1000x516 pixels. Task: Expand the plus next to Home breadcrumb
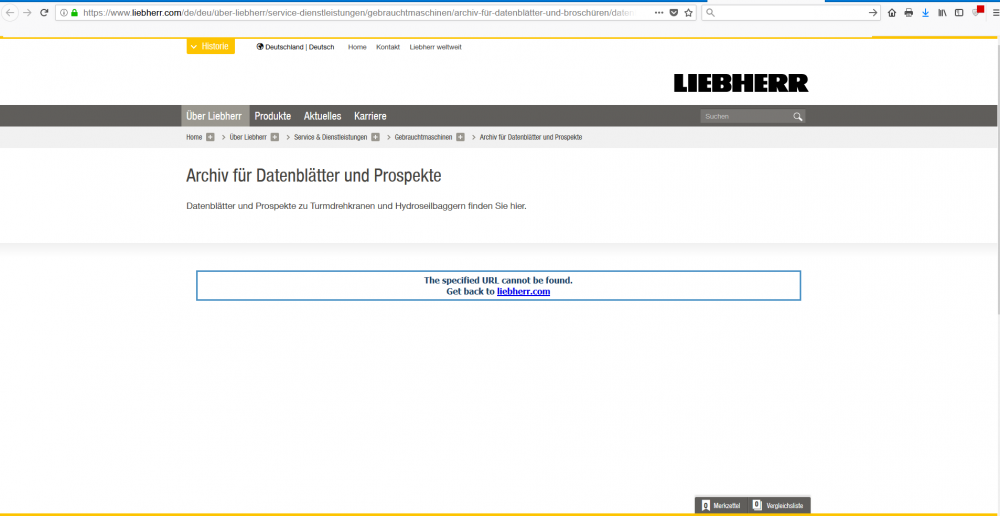(210, 137)
